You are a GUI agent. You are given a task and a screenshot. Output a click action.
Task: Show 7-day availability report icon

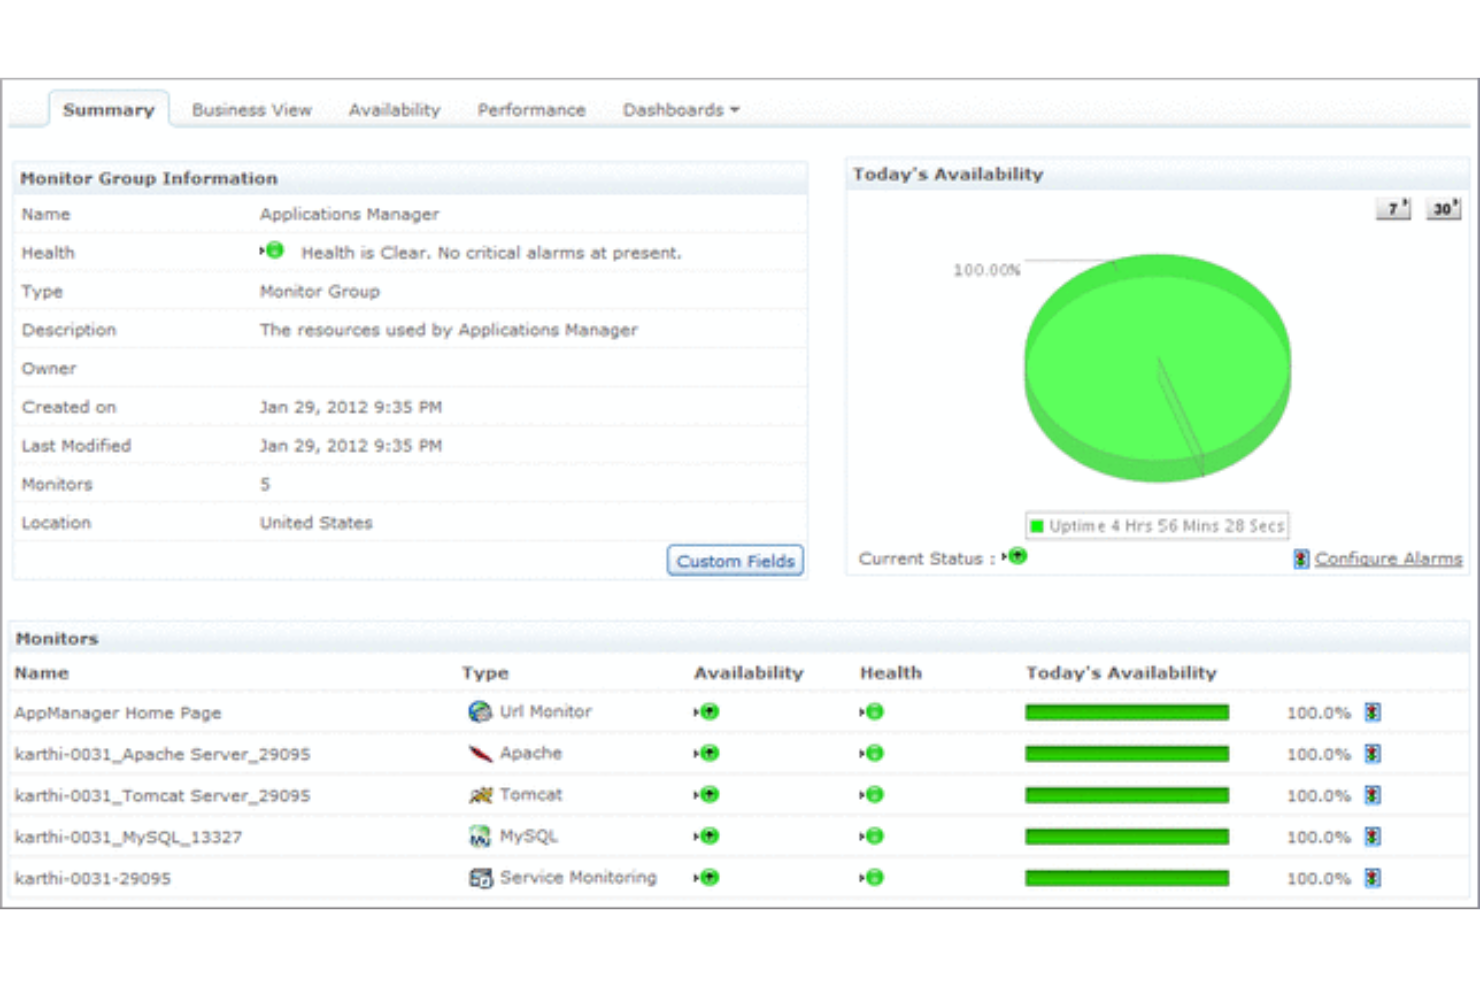[1393, 208]
